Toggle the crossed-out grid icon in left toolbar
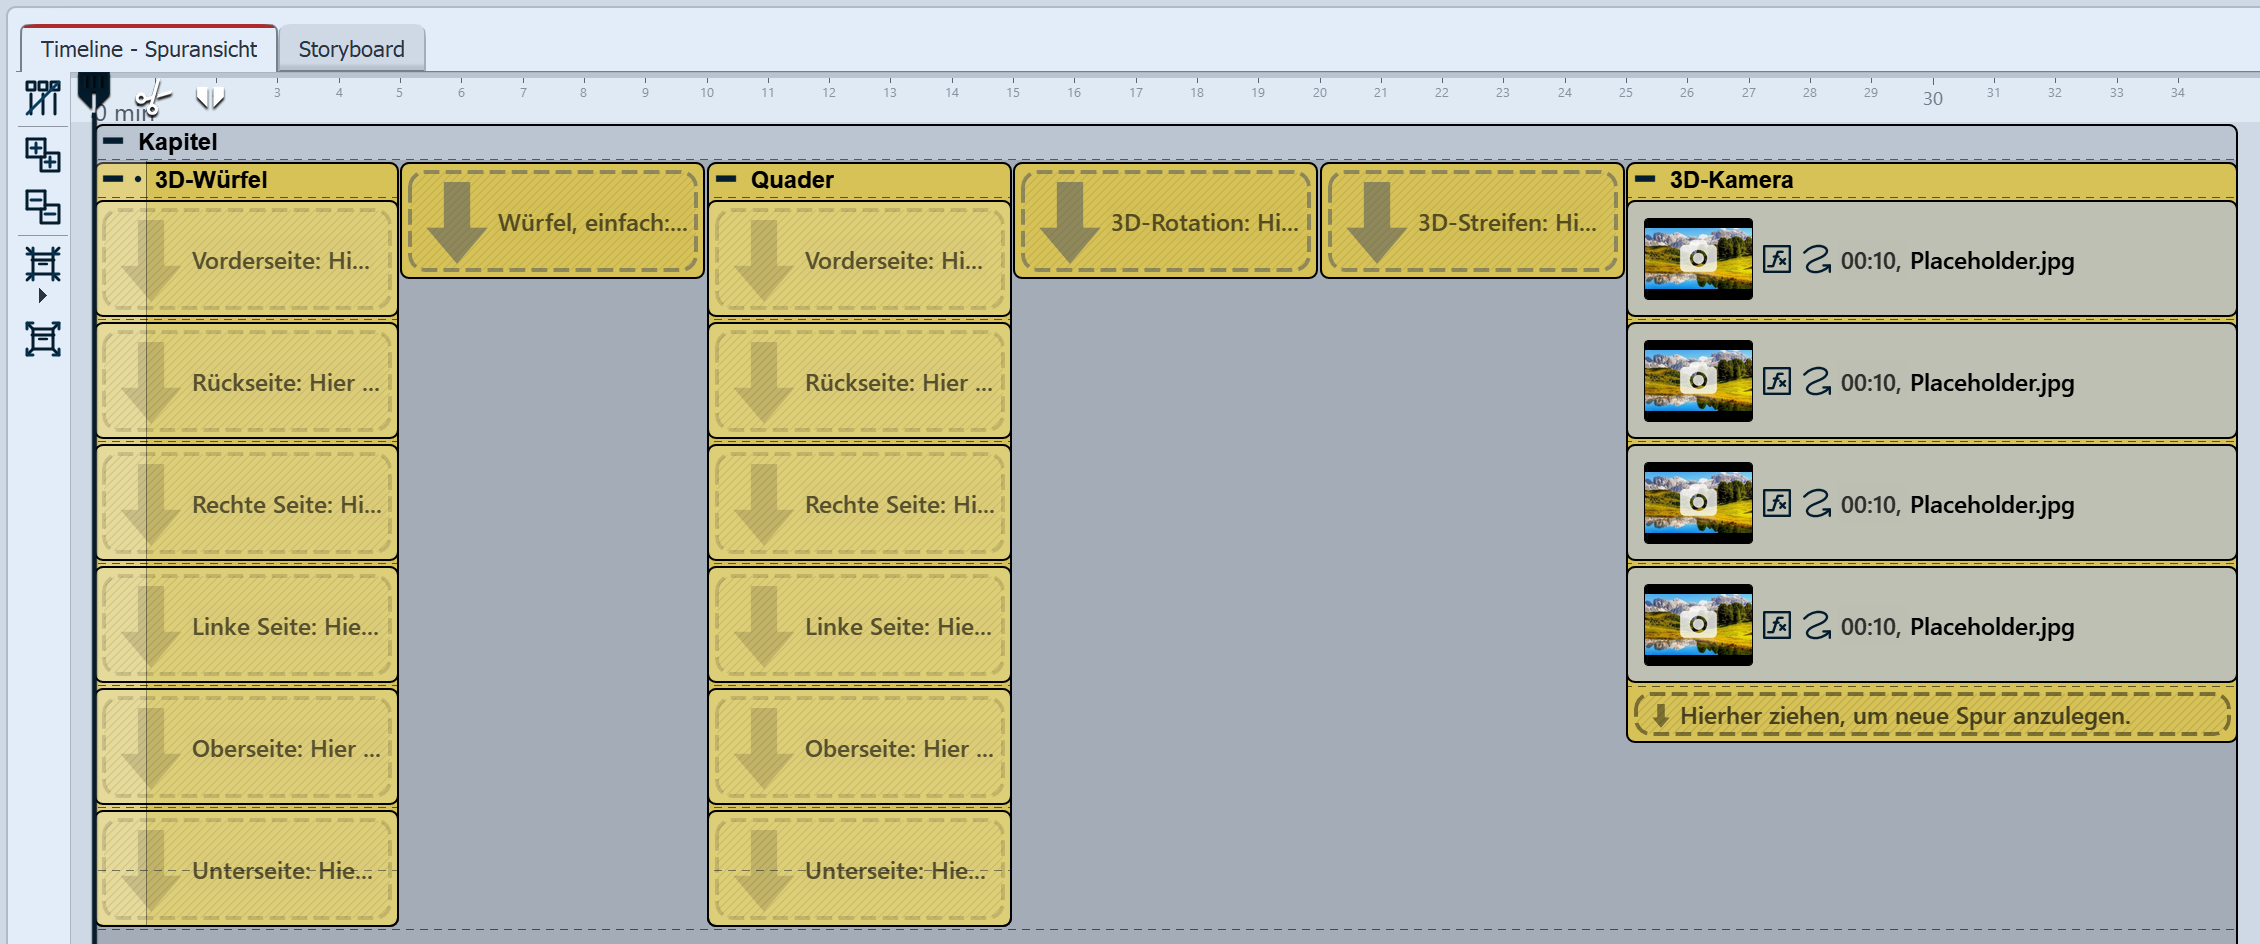The width and height of the screenshot is (2260, 944). coord(42,98)
